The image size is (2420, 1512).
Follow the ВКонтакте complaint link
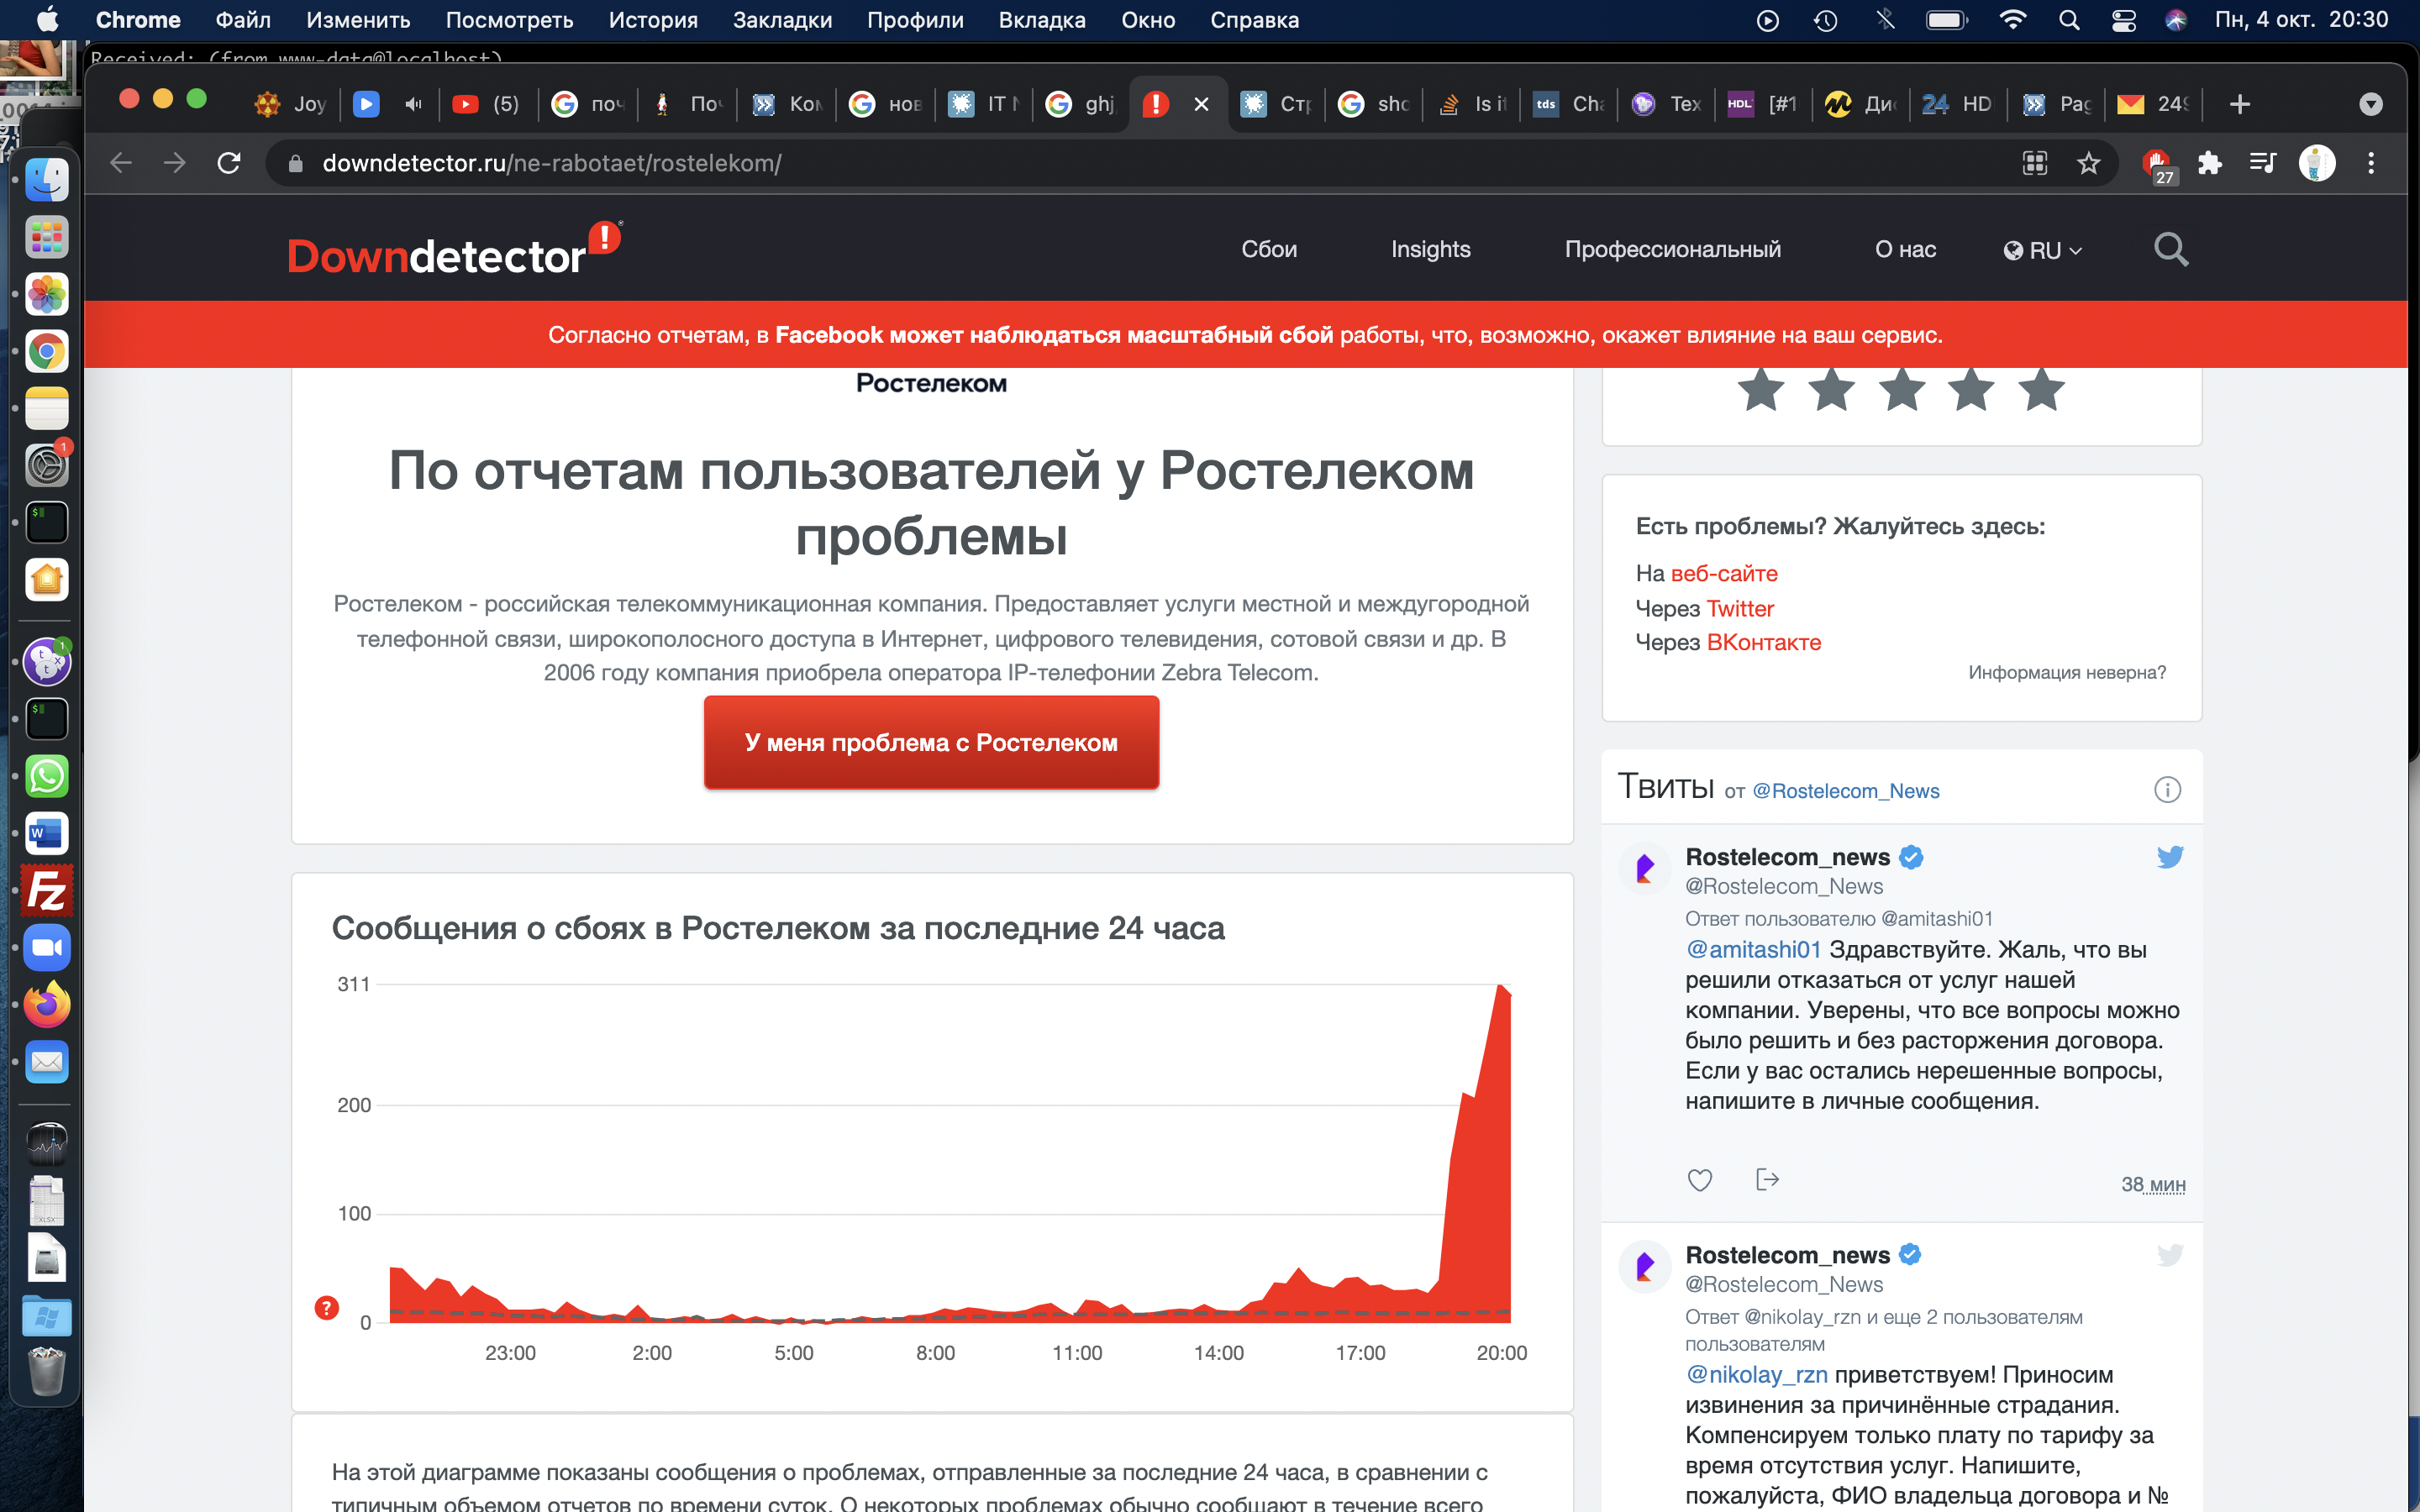(1764, 642)
